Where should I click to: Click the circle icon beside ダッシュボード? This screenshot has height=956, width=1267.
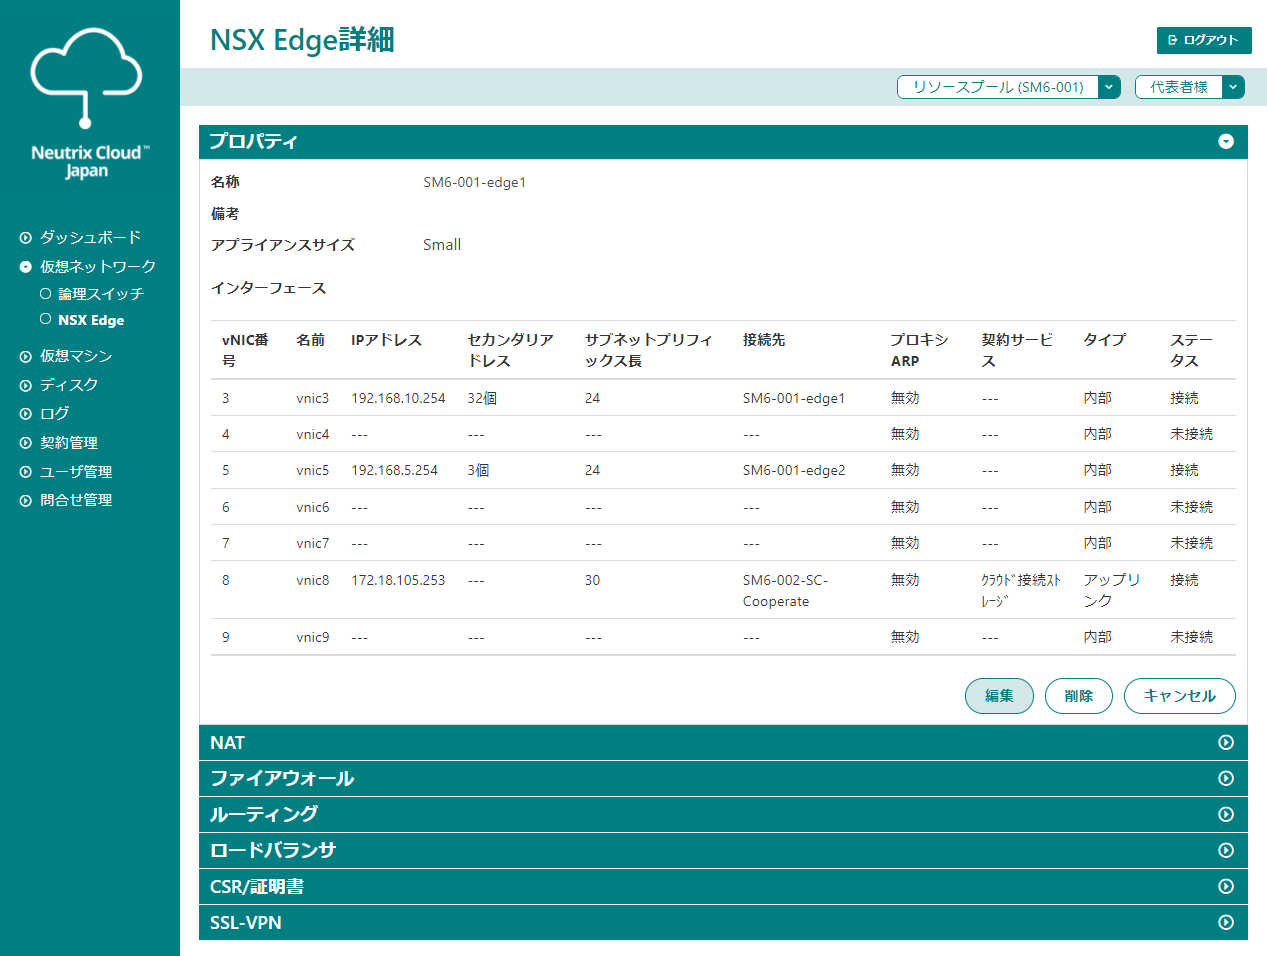tap(26, 238)
